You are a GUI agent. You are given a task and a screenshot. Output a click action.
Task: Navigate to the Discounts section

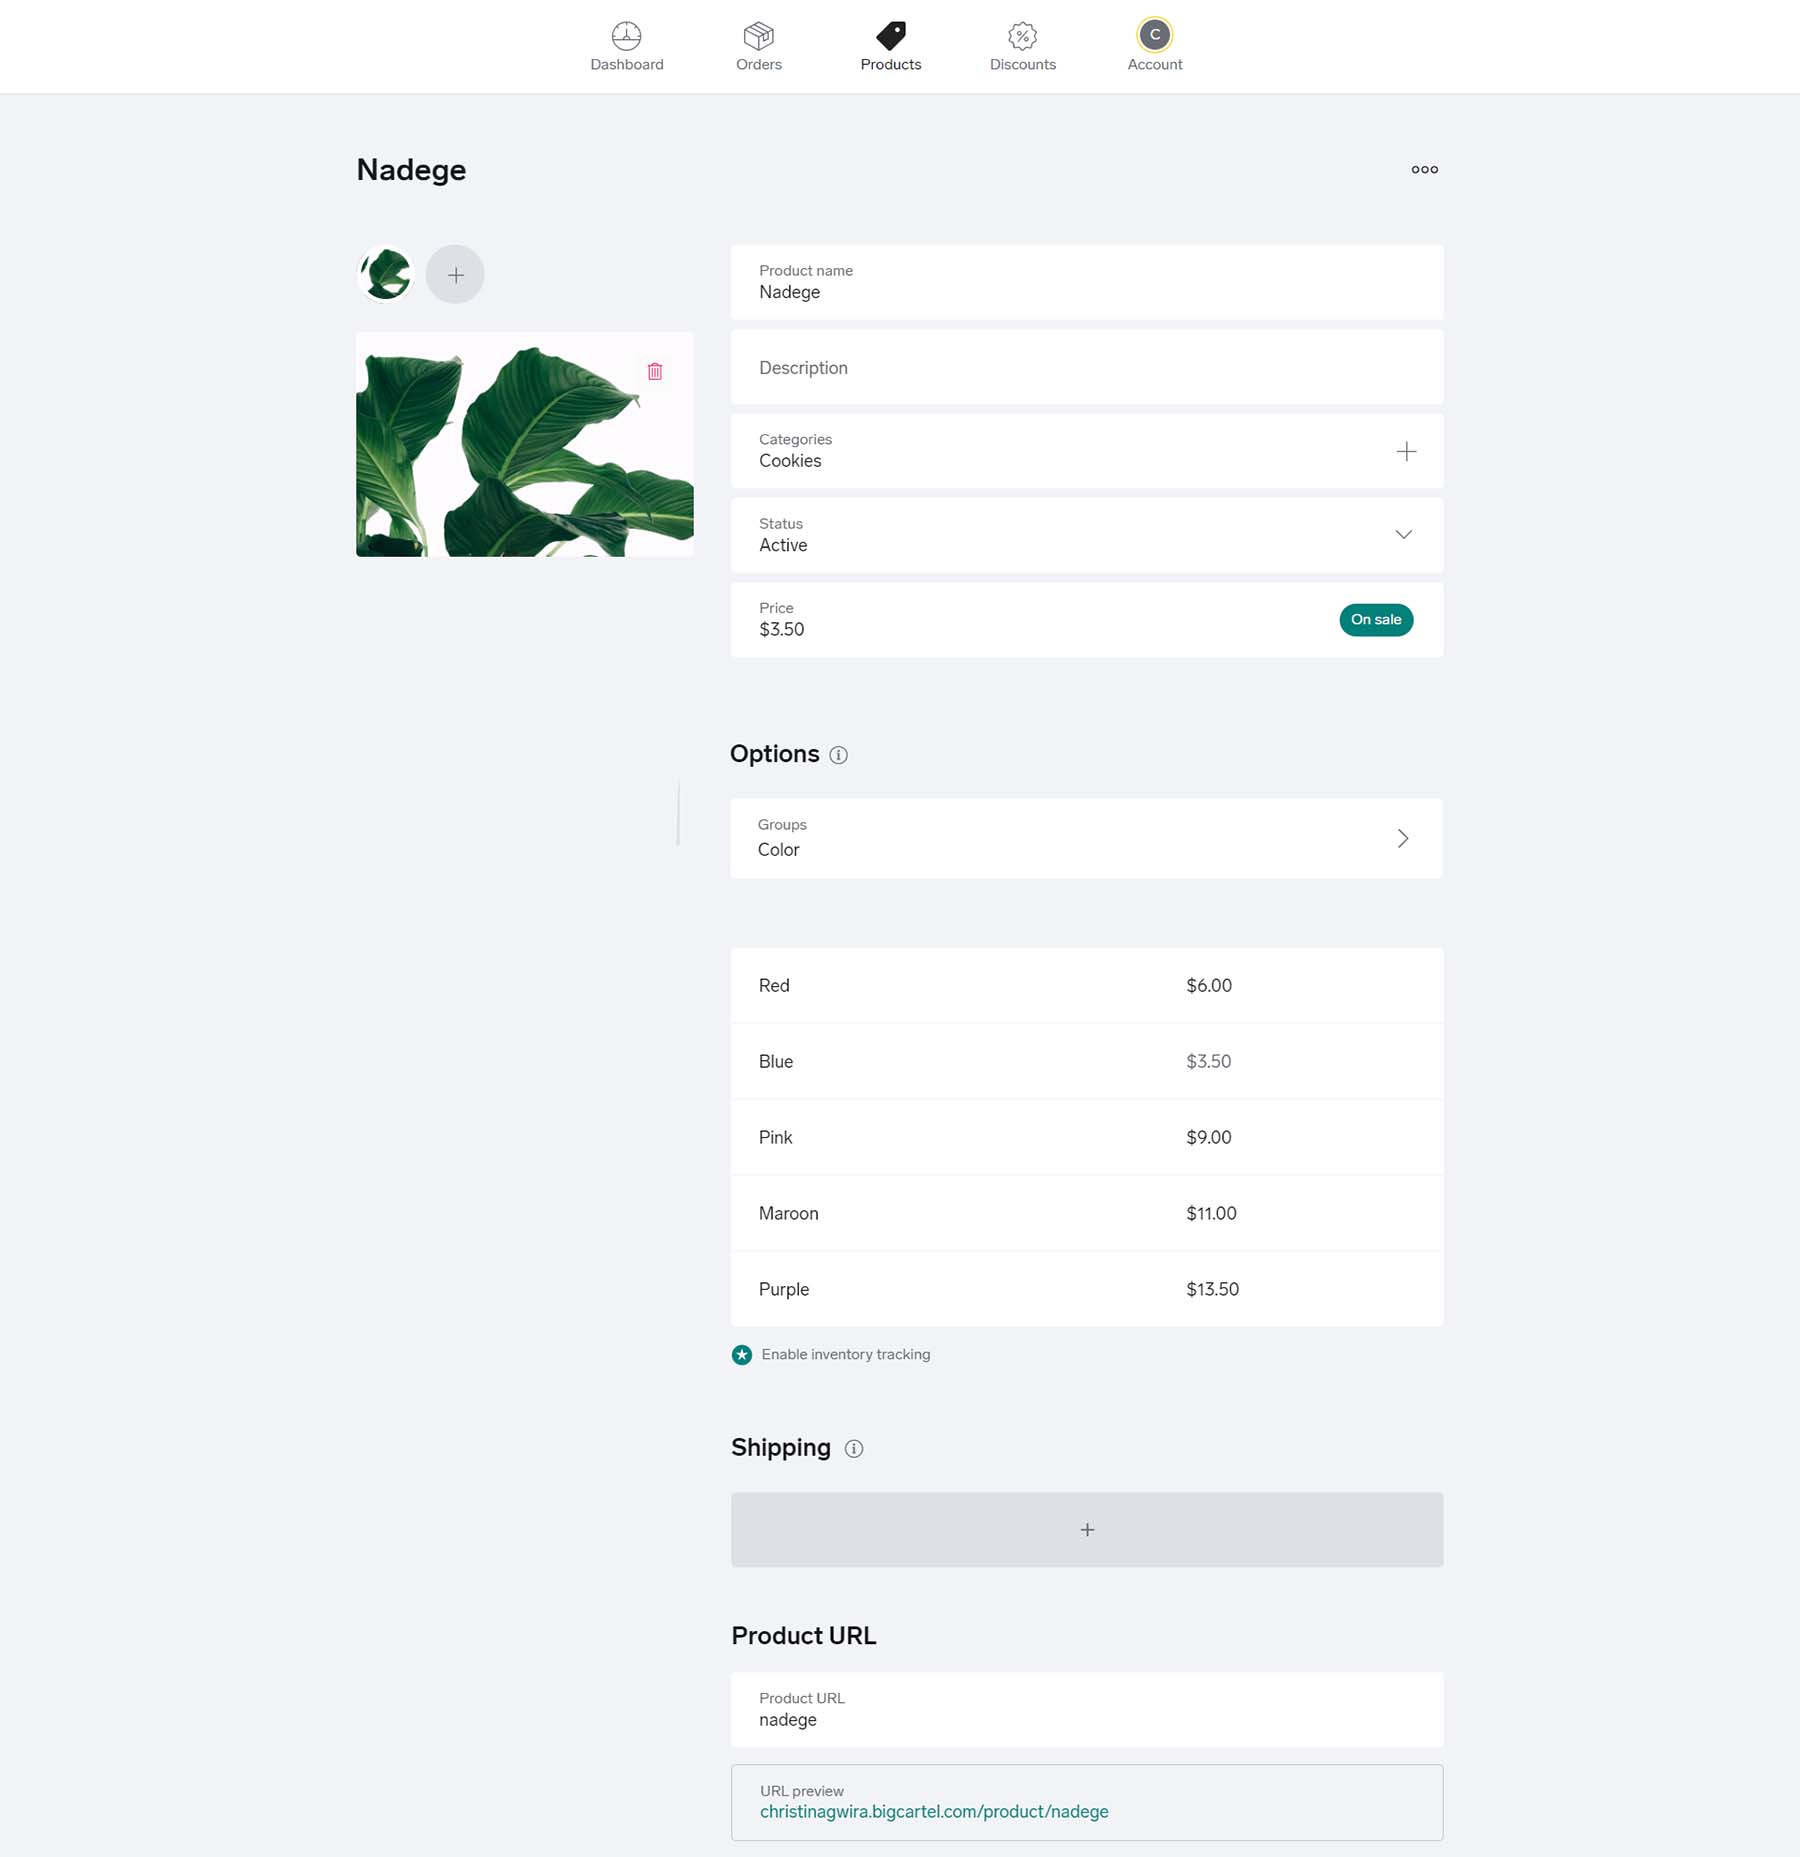coord(1022,45)
